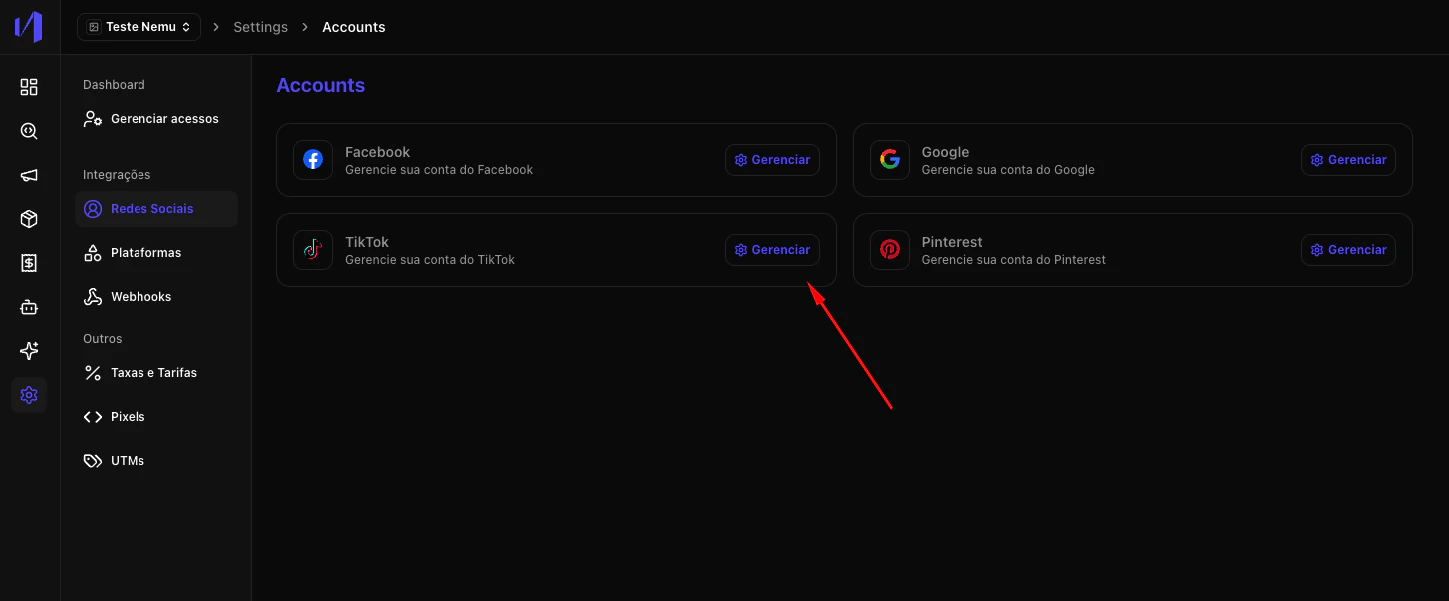Open Taxas e Tarifas in sidebar
This screenshot has height=601, width=1449.
(156, 373)
